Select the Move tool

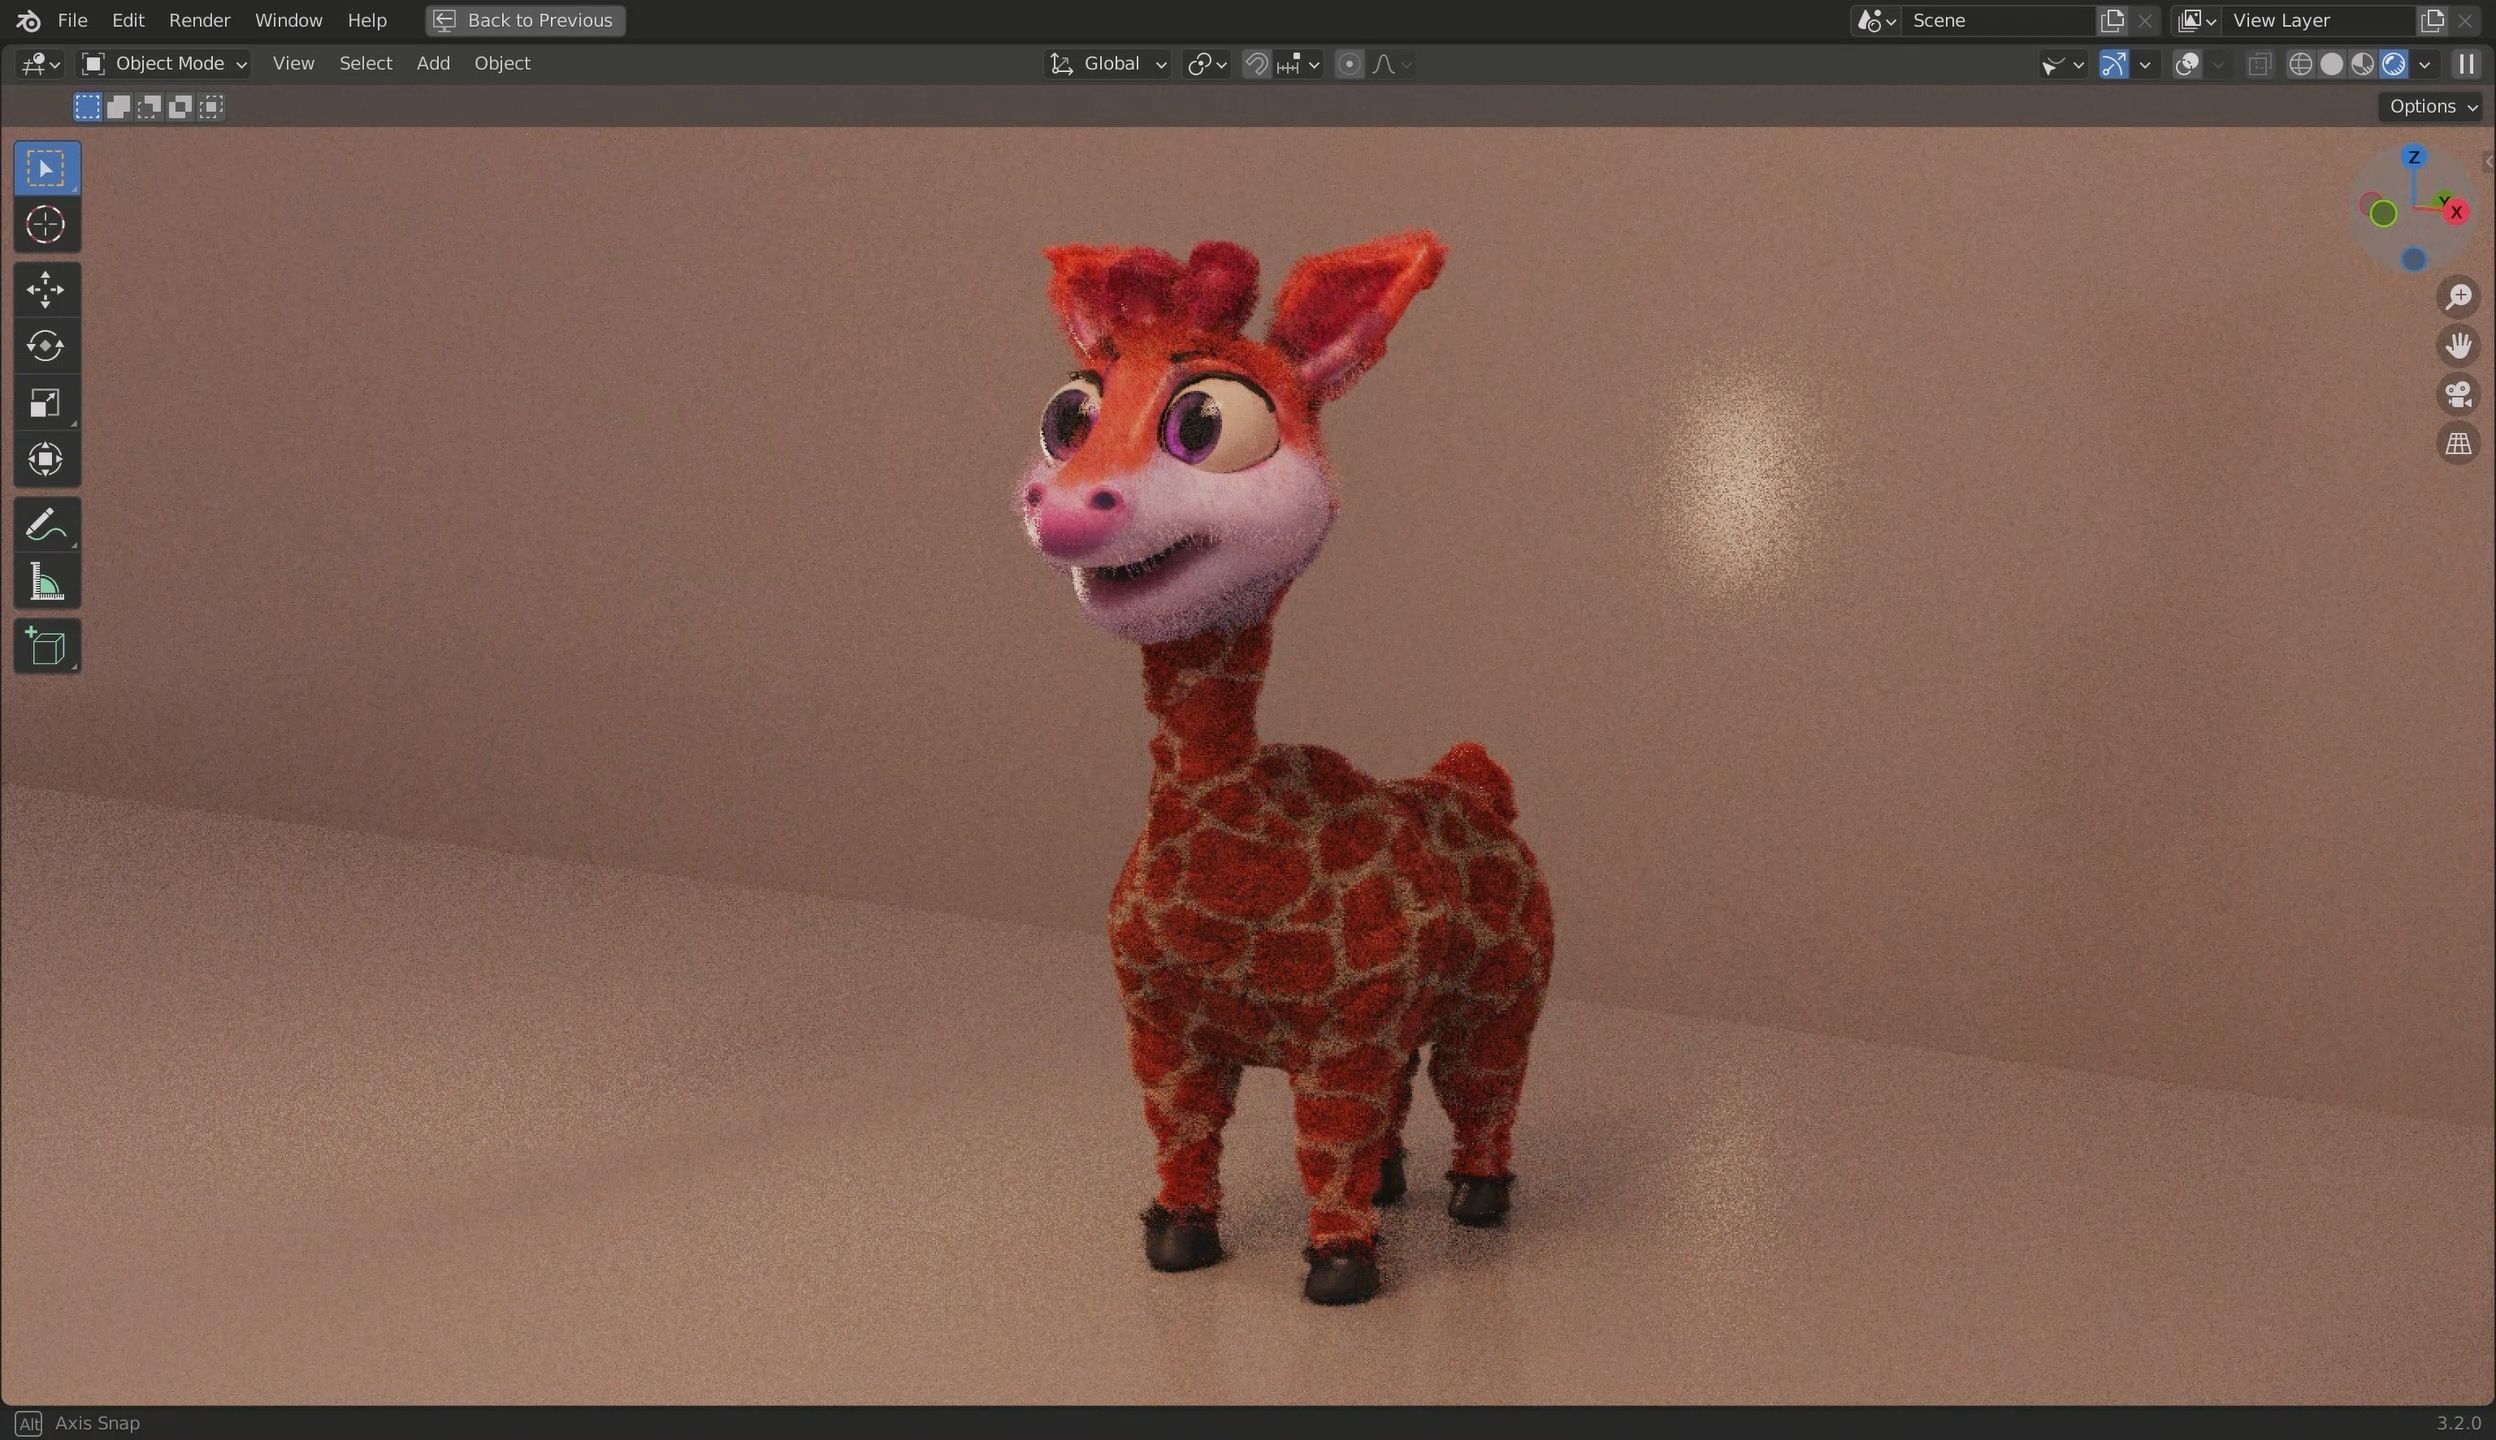(x=46, y=290)
